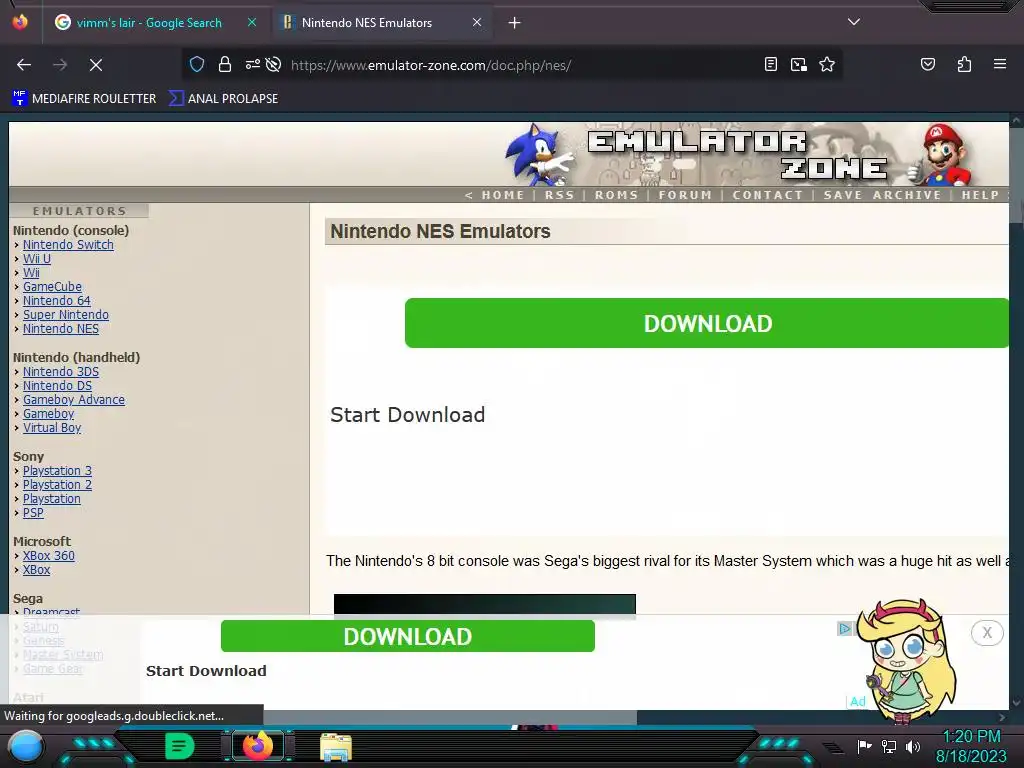The width and height of the screenshot is (1024, 768).
Task: Switch to vimm's lair Google Search tab
Action: pos(148,23)
